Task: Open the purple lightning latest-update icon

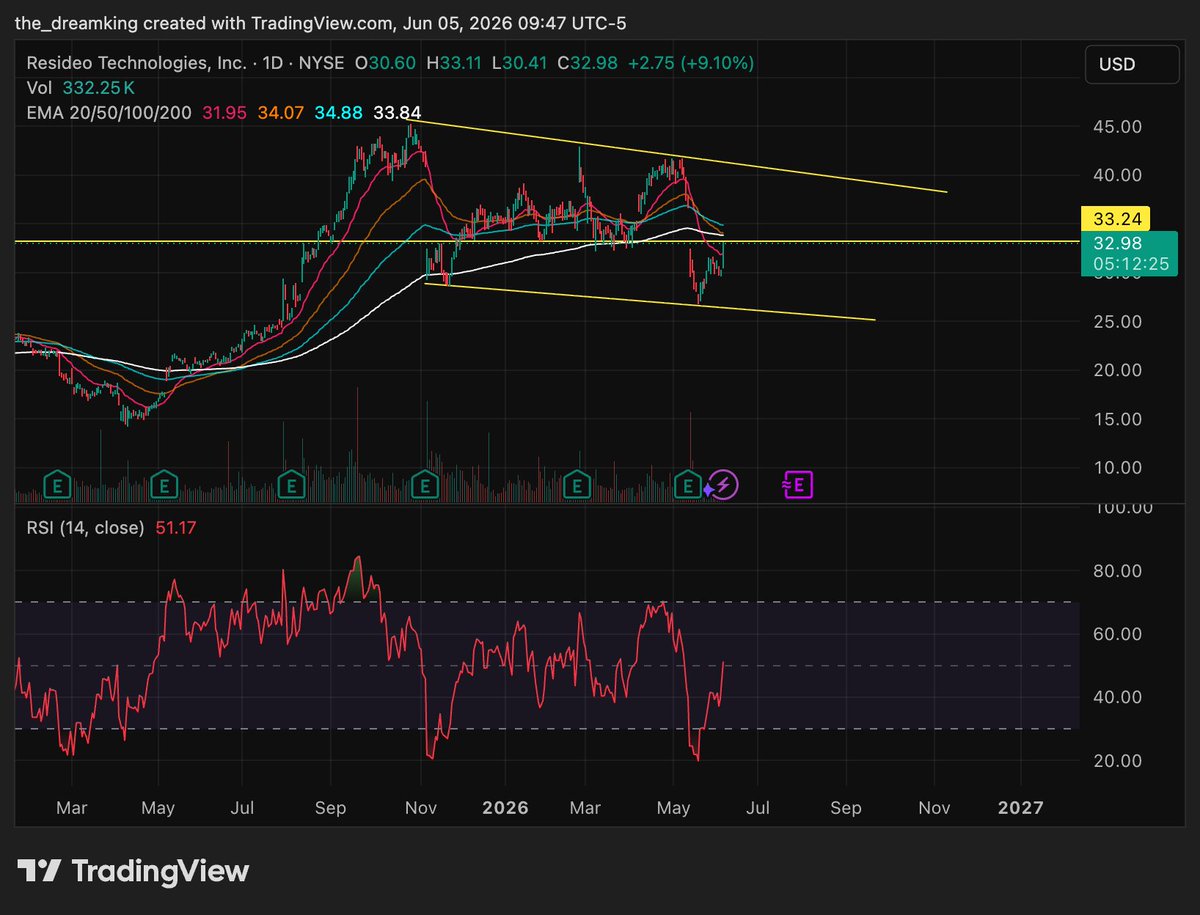Action: pos(723,486)
